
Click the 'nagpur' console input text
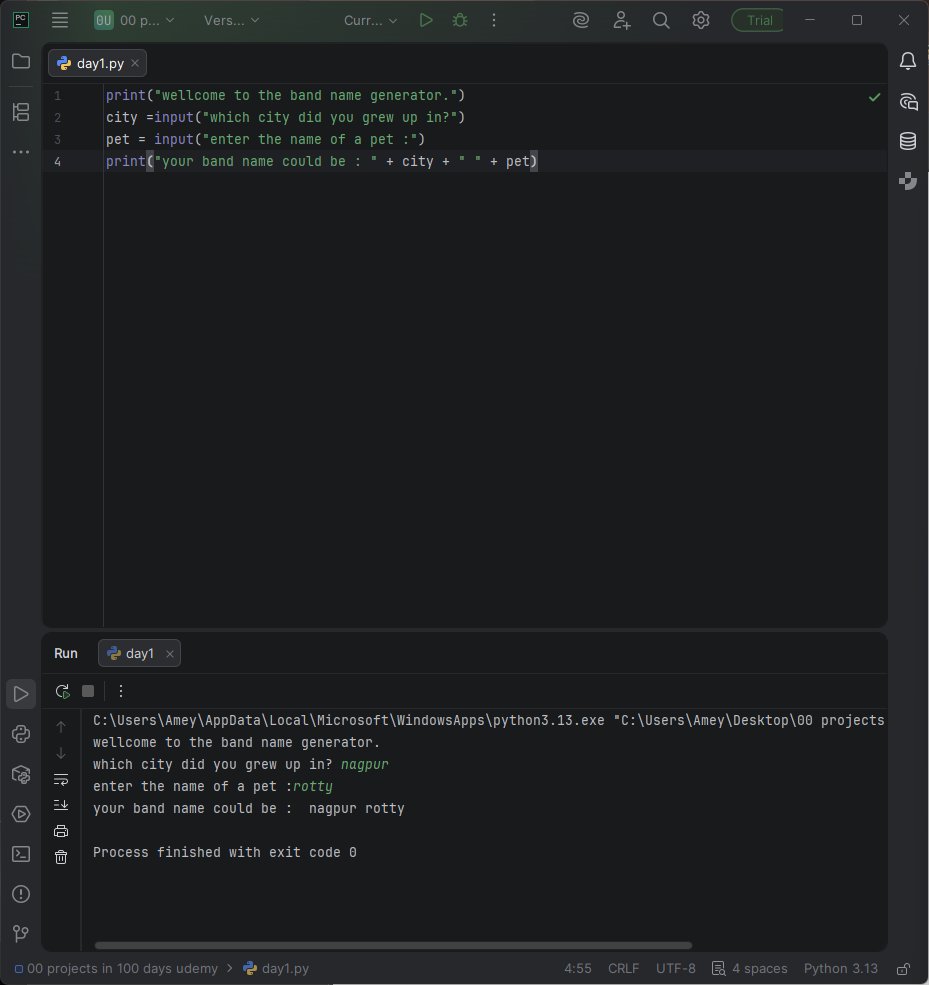point(364,765)
